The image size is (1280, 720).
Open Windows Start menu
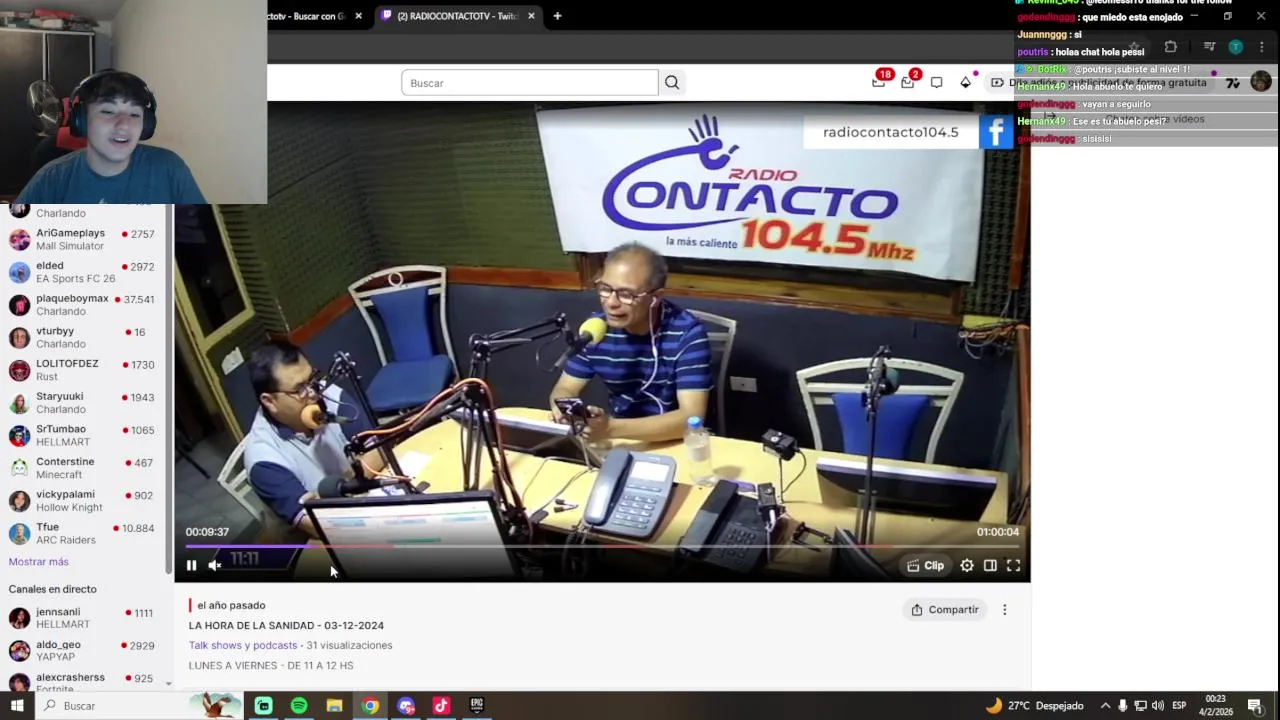tap(17, 706)
